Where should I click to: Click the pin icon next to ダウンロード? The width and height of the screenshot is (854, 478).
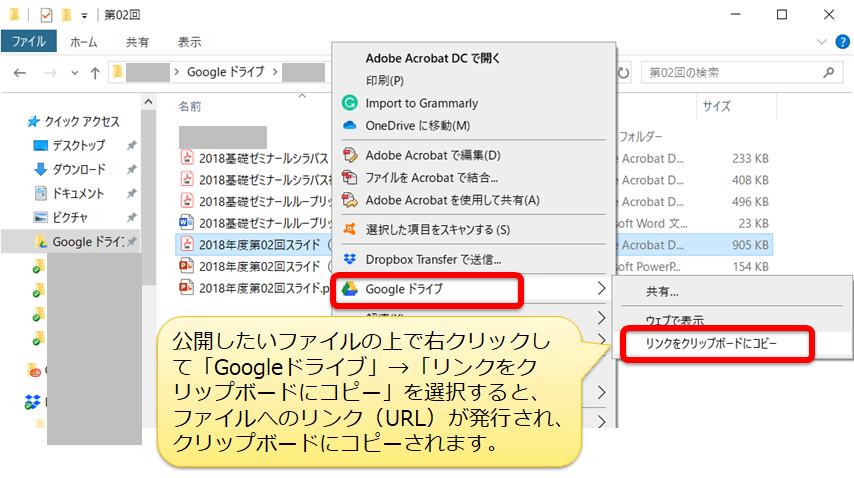click(x=131, y=169)
